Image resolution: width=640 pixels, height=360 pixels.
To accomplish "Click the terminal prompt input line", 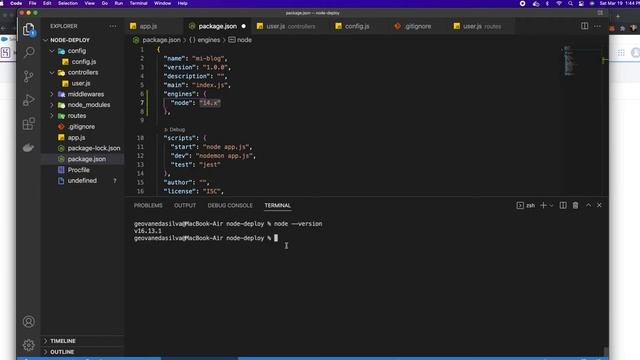I will click(206, 238).
